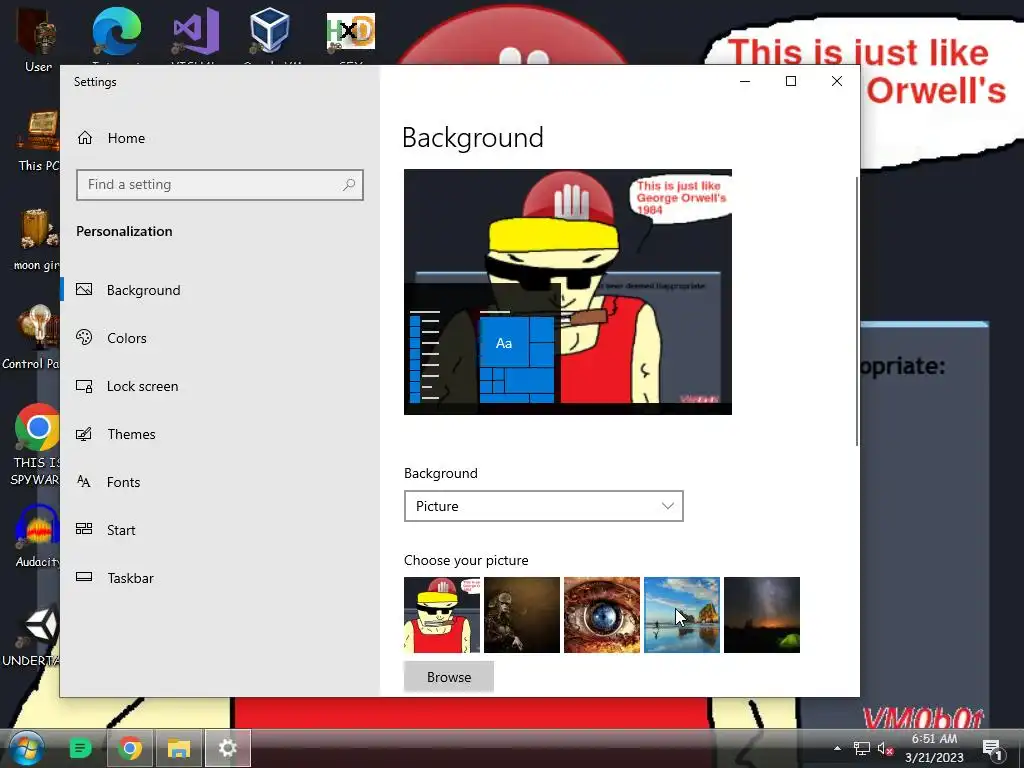Click the Settings window vertical scrollbar

pos(856,312)
